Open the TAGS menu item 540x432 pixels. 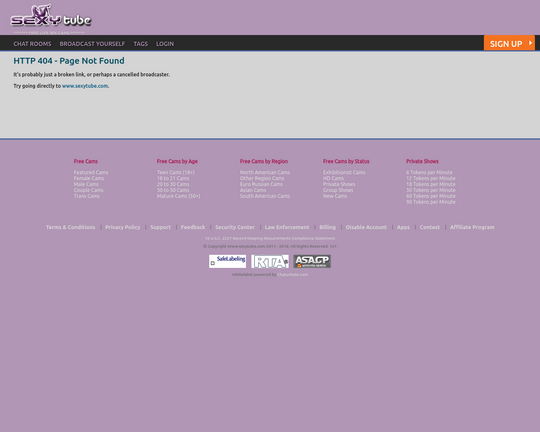141,44
